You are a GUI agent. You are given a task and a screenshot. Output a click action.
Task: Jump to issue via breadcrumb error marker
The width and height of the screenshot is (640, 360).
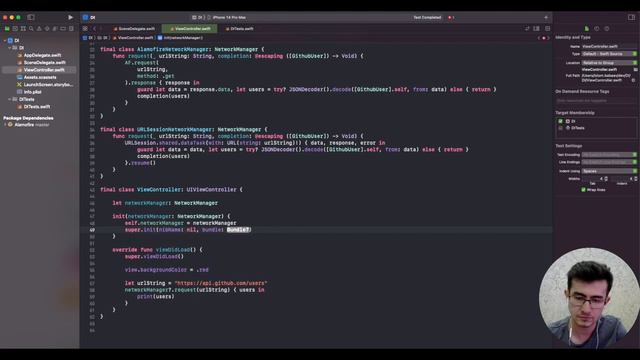click(543, 38)
